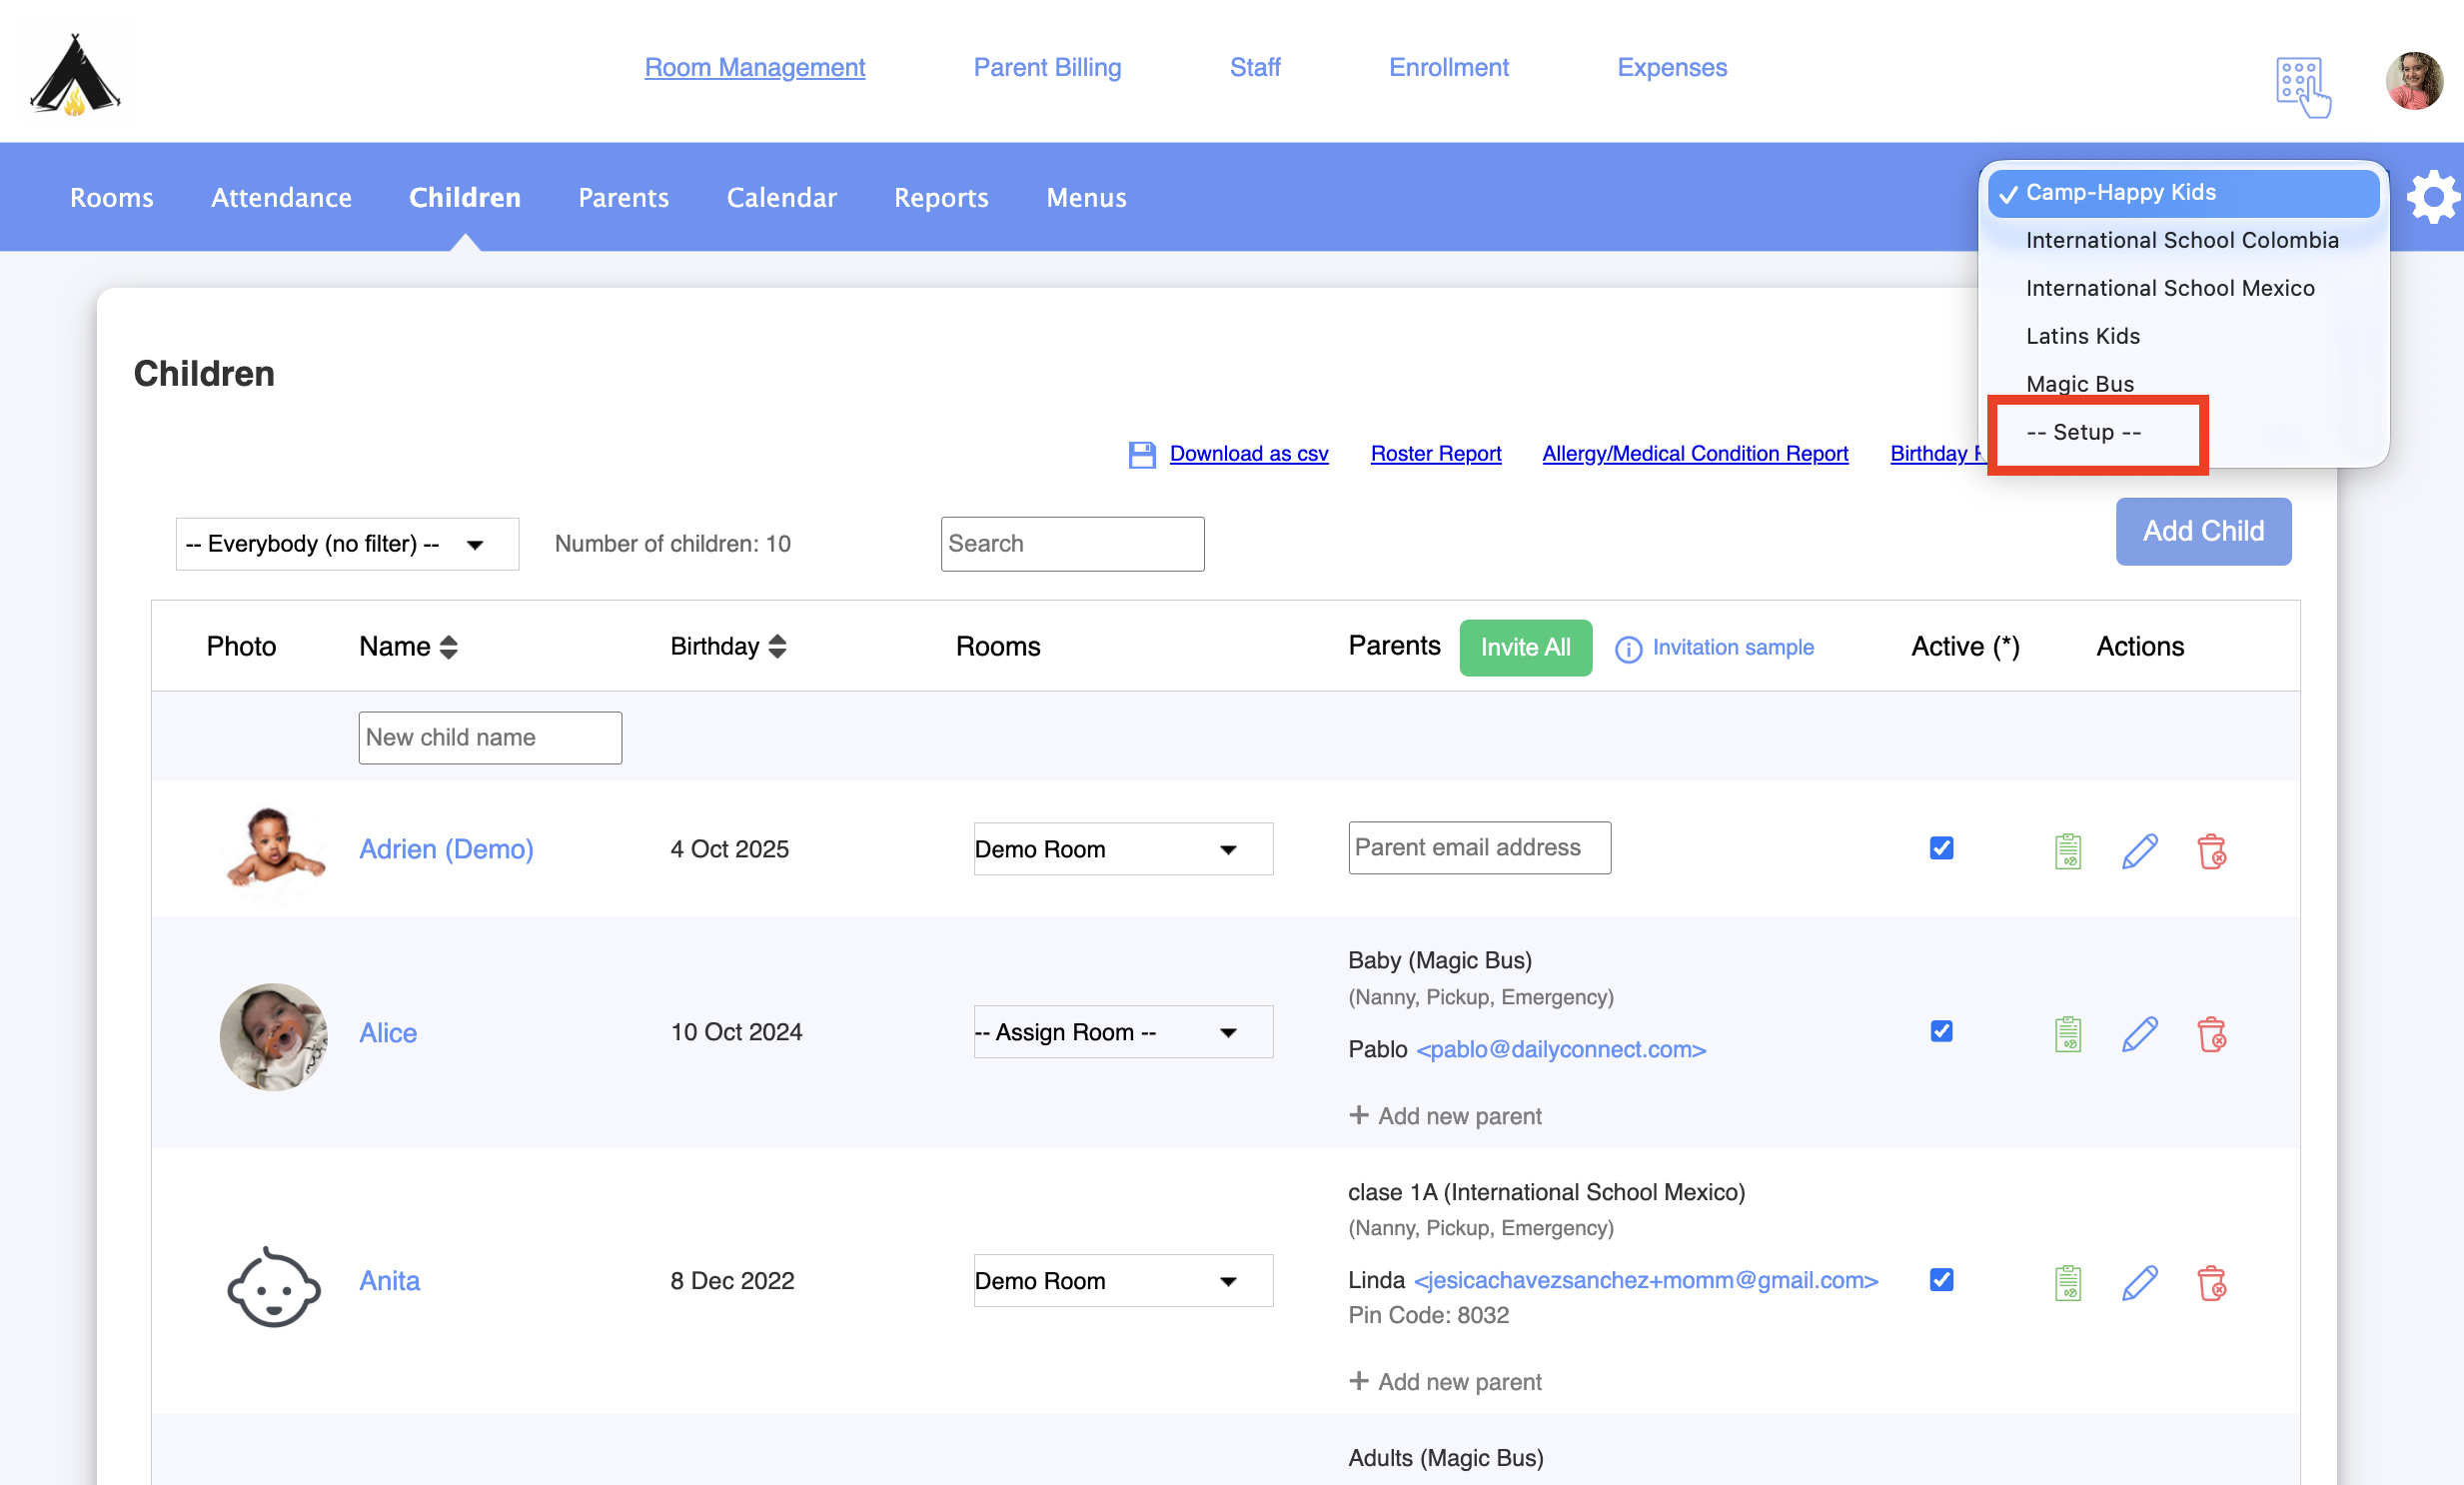The image size is (2464, 1485).
Task: Open Adrien's Demo Room dropdown
Action: pos(1122,849)
